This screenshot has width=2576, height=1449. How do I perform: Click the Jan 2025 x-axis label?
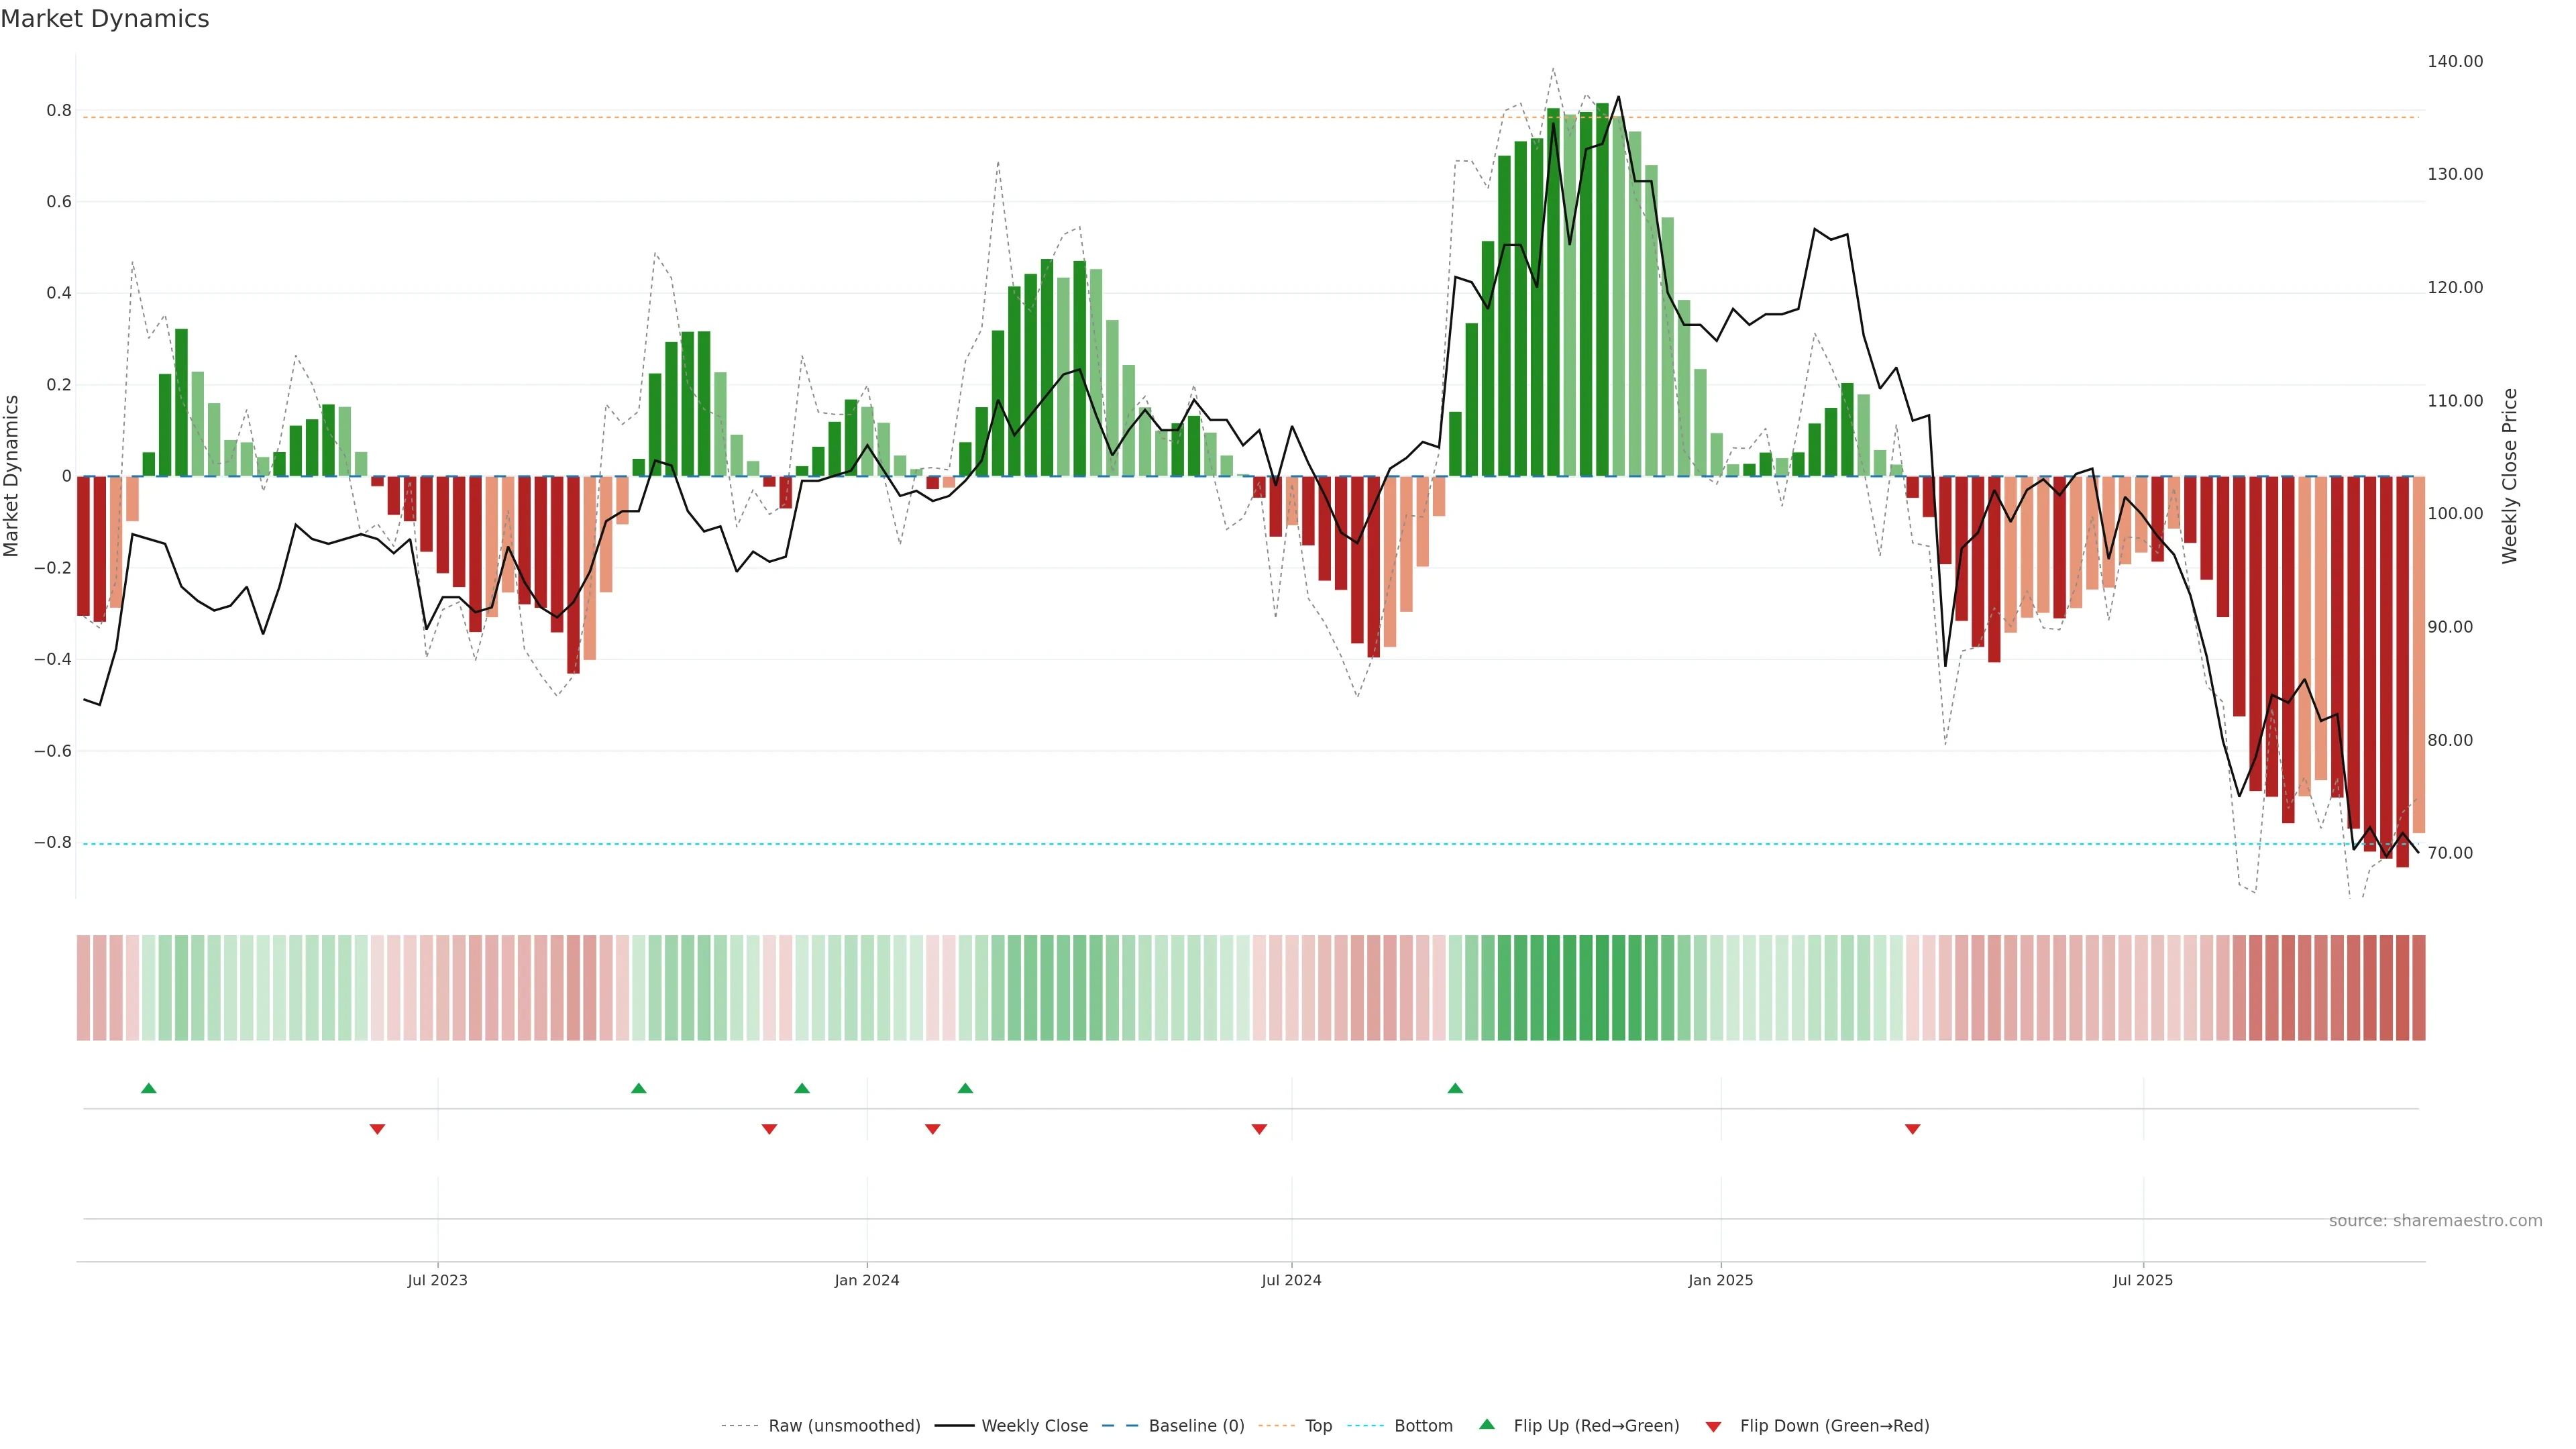tap(1720, 1280)
